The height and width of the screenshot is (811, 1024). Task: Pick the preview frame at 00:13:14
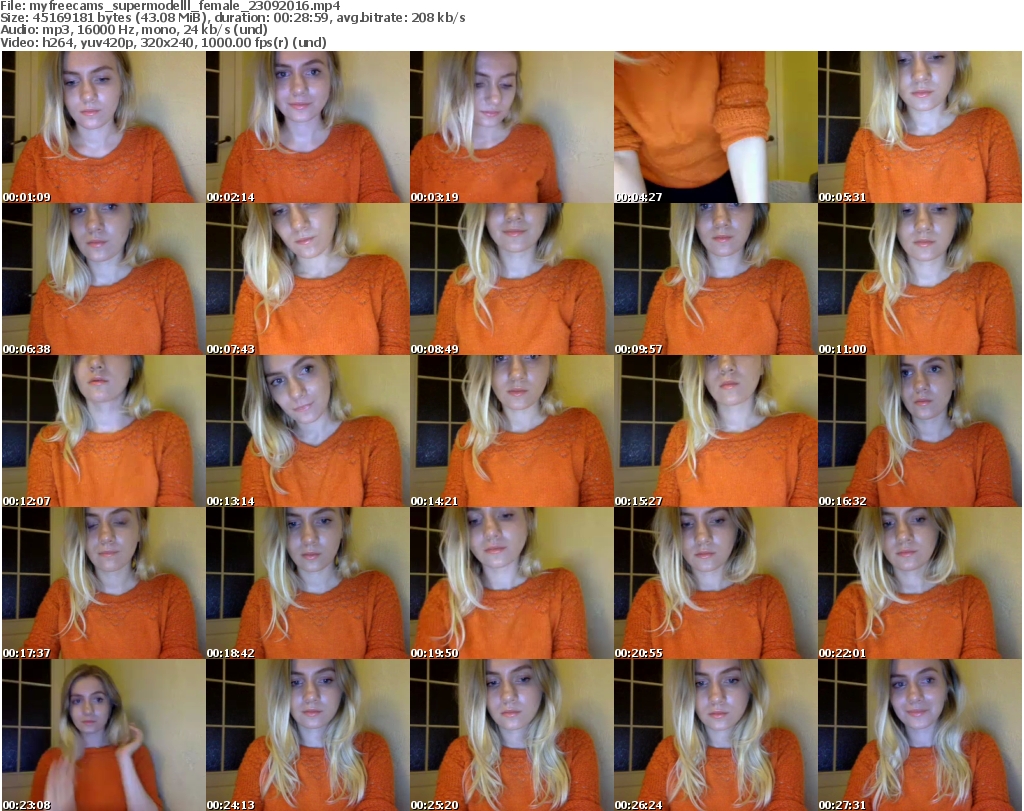point(308,431)
